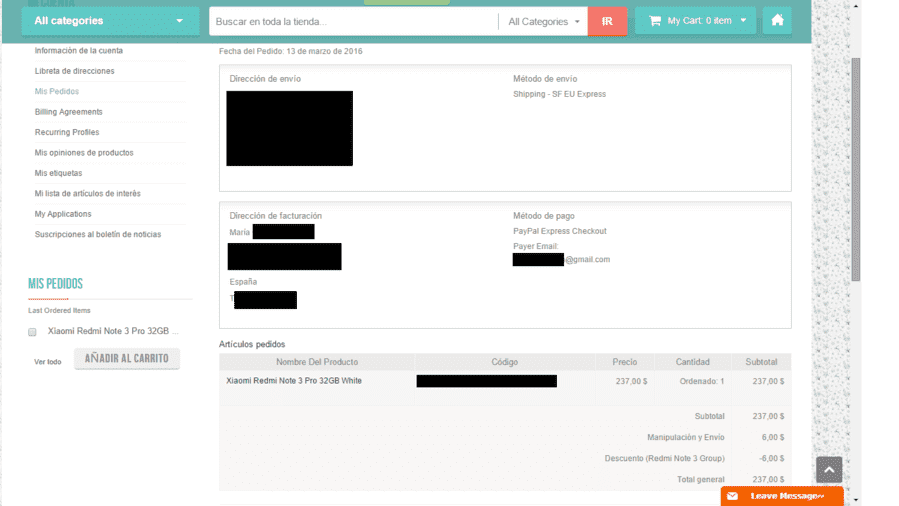Open the Leave Message chat bar
899x506 pixels.
click(x=782, y=496)
